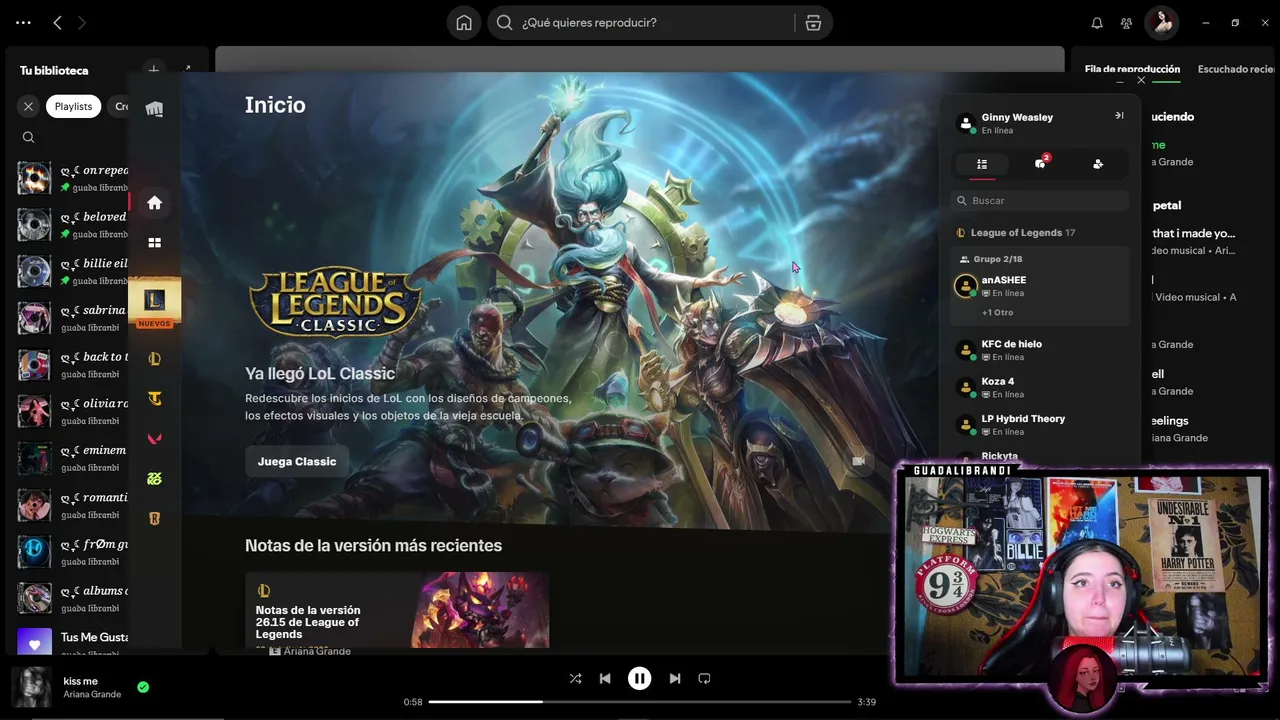Image resolution: width=1280 pixels, height=720 pixels.
Task: Create a new playlist with the plus icon
Action: pos(153,70)
